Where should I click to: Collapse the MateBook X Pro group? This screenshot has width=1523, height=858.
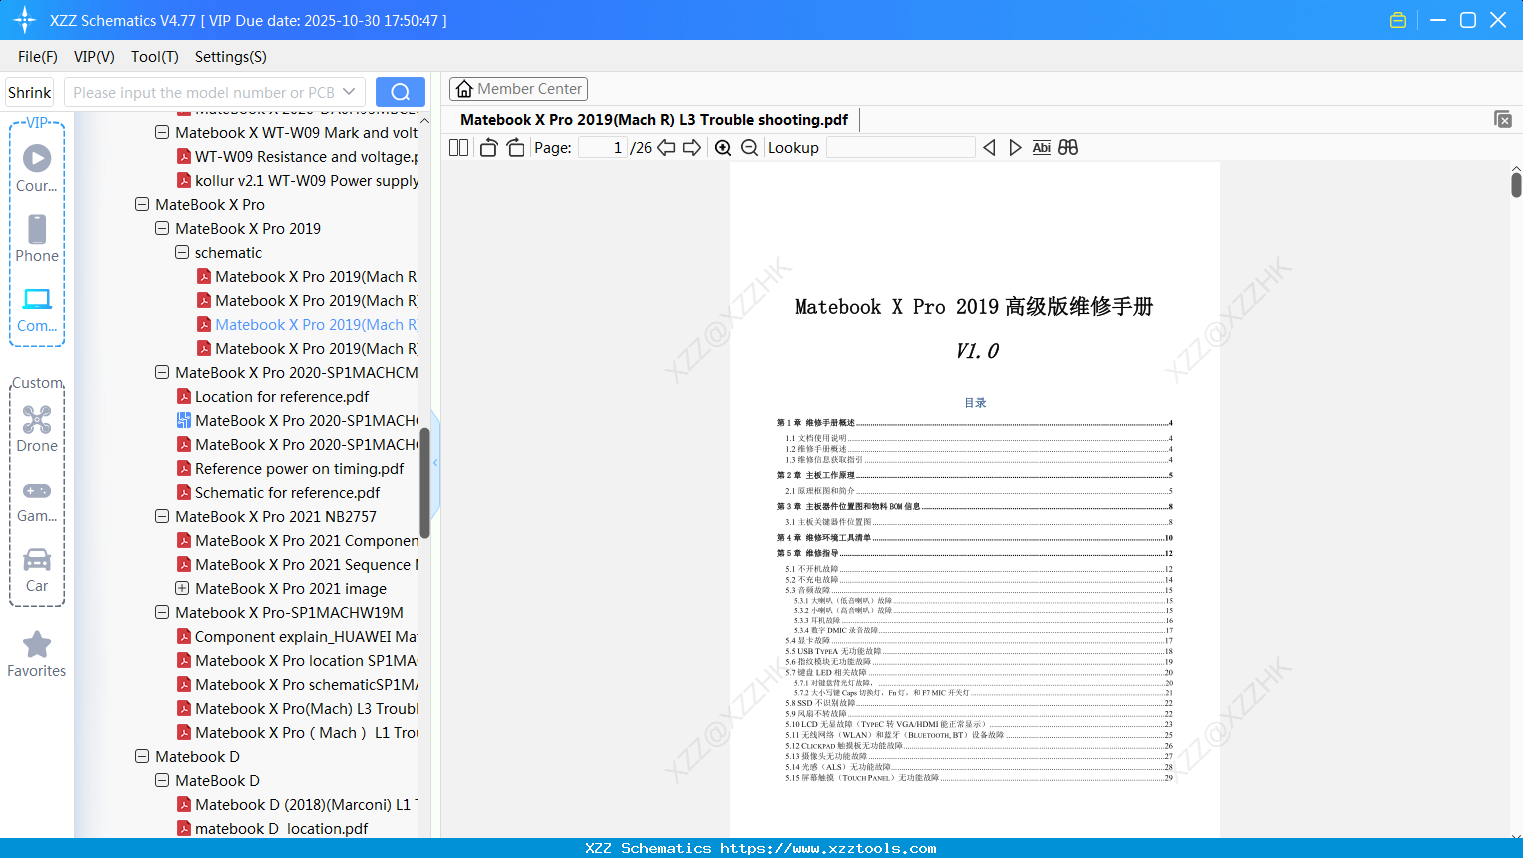pyautogui.click(x=142, y=205)
